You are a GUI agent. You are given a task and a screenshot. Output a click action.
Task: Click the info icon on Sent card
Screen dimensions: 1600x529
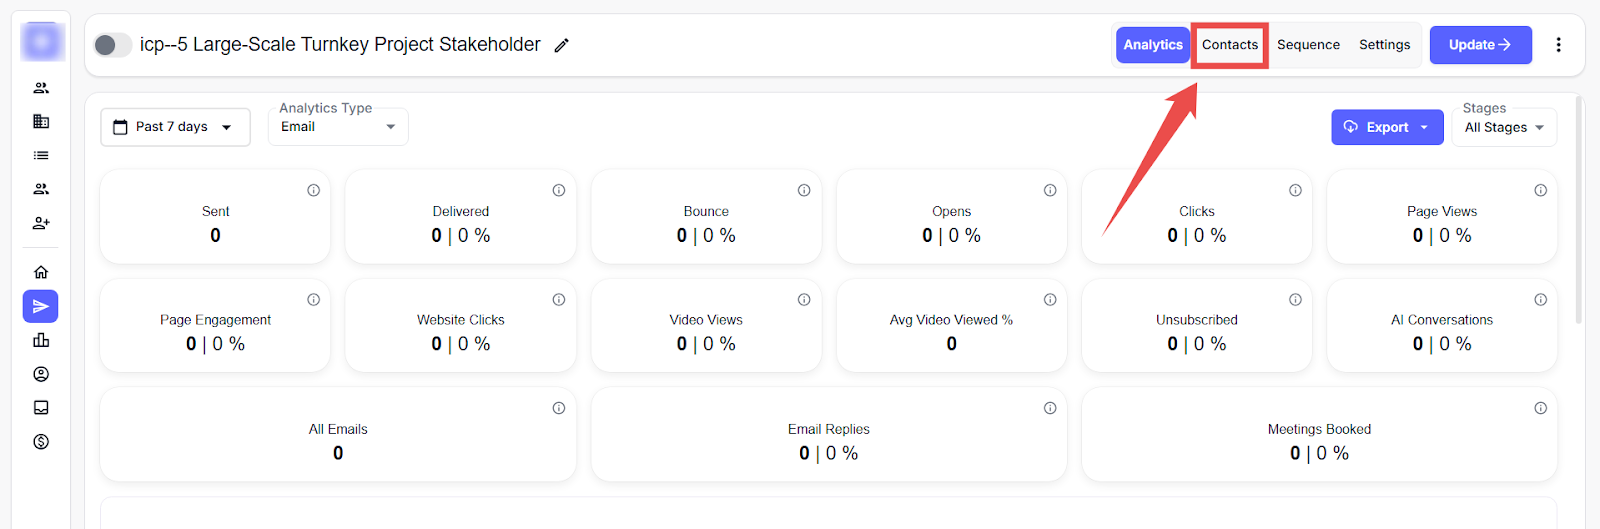[x=313, y=190]
